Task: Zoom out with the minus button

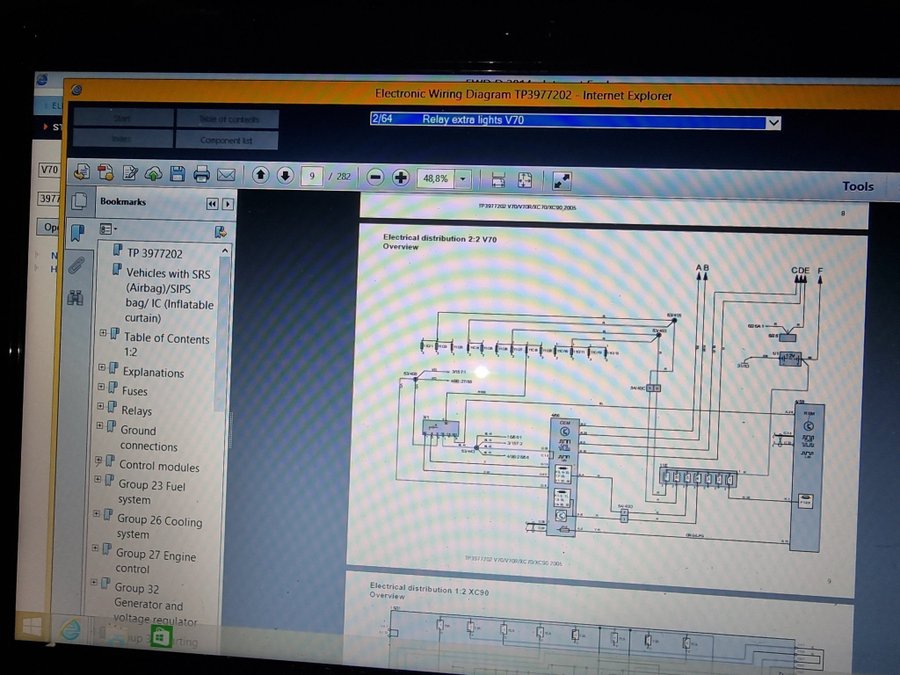Action: (376, 177)
